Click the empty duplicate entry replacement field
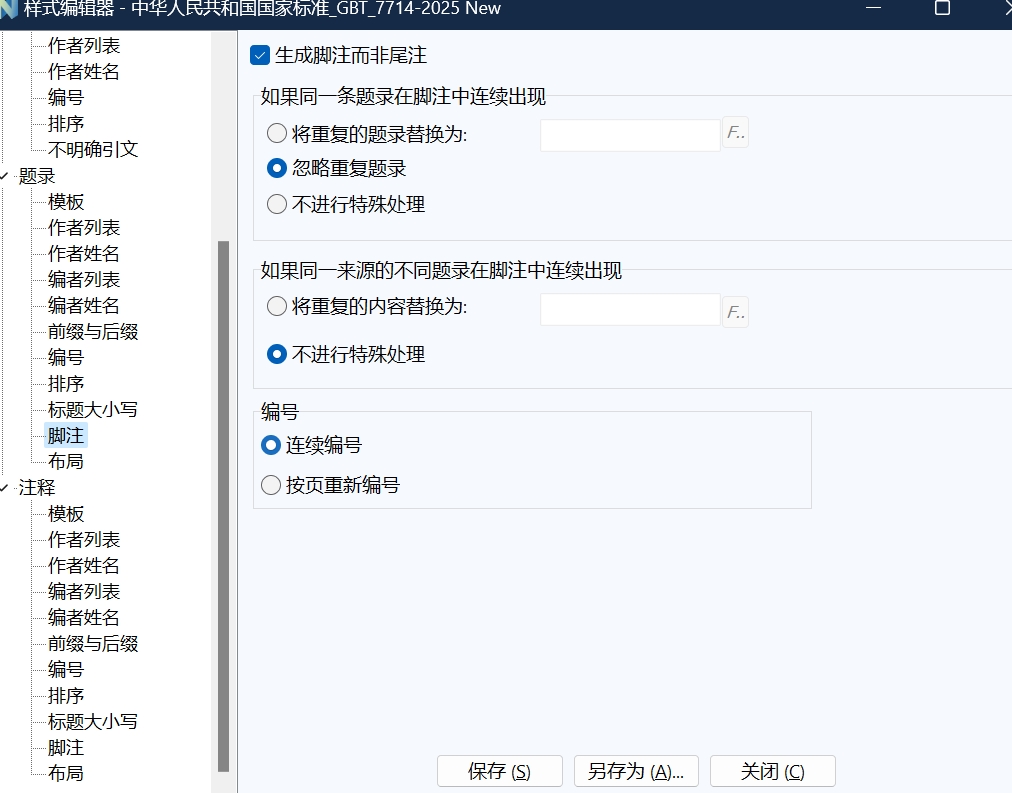 tap(630, 133)
